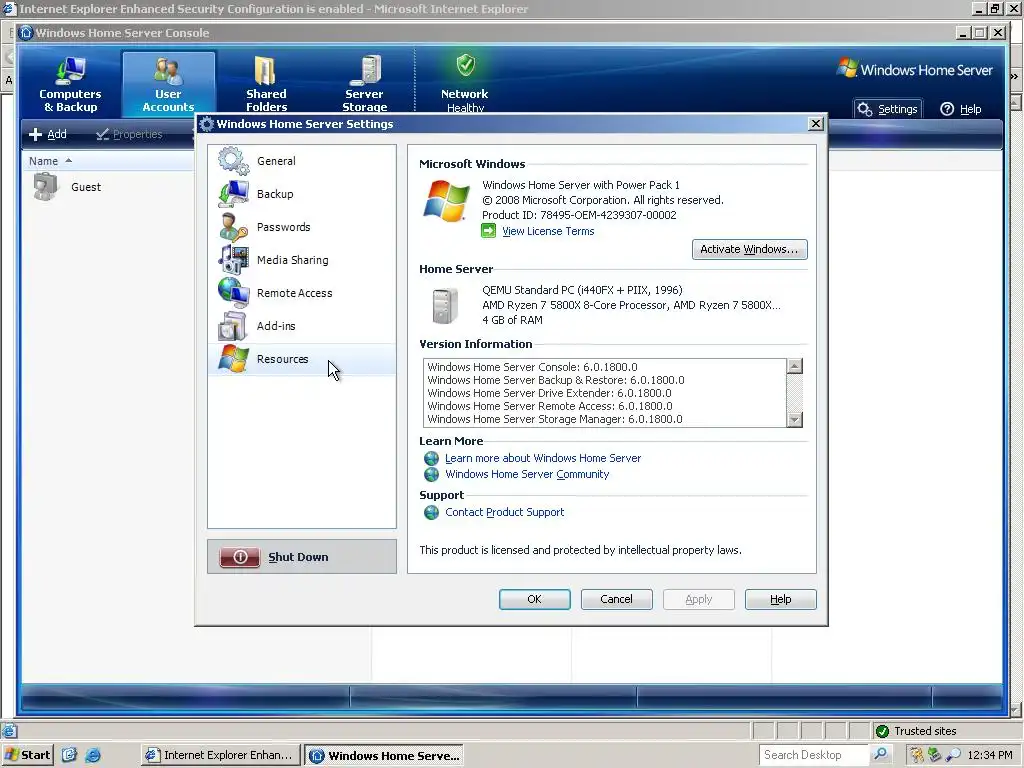Click globe icon beside Contact Product Support
The width and height of the screenshot is (1024, 768).
(432, 513)
